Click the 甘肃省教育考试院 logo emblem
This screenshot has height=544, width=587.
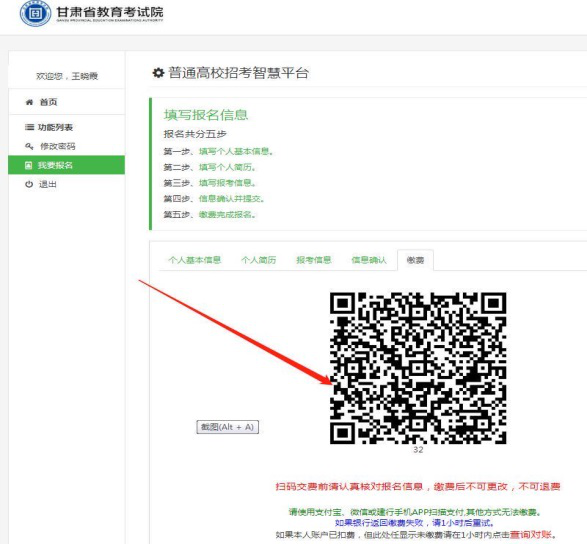pyautogui.click(x=35, y=13)
